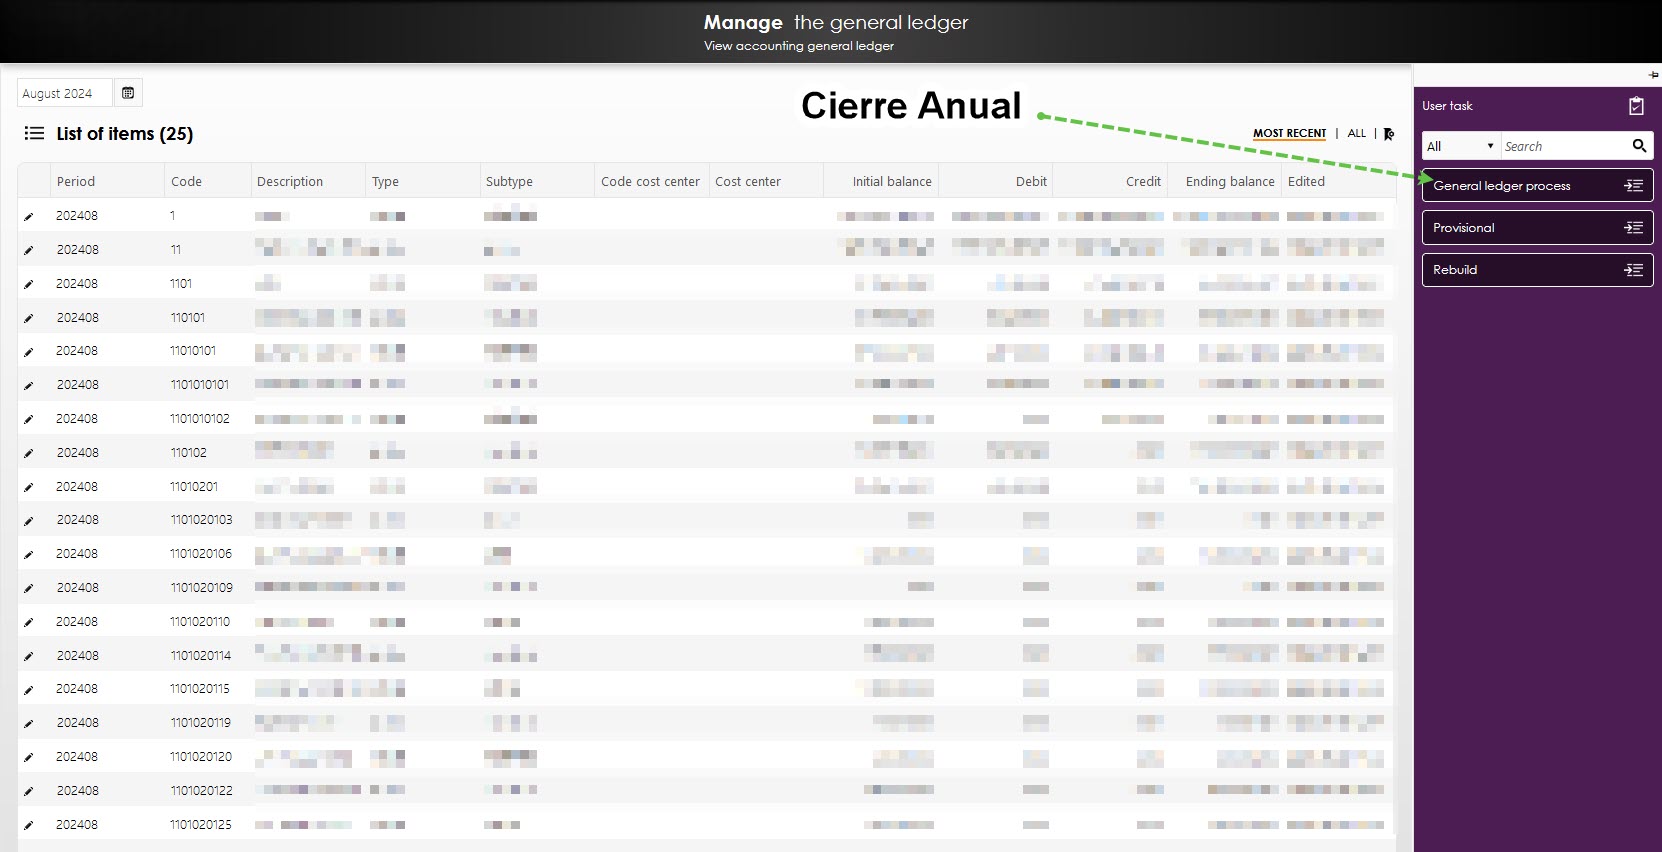Click the flag icon next to ALL
The width and height of the screenshot is (1662, 852).
coord(1388,134)
